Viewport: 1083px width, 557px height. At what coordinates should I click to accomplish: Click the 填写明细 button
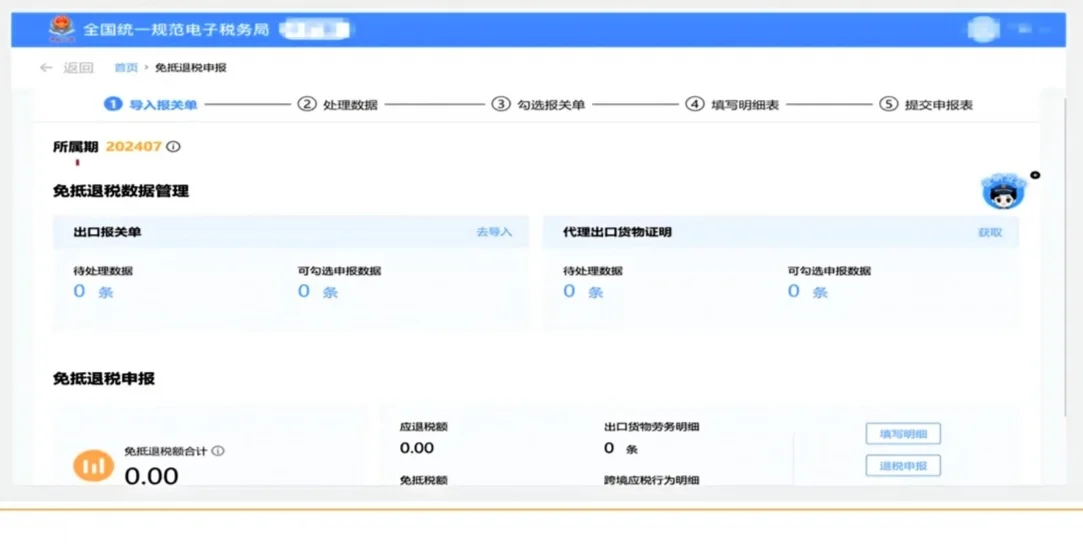click(903, 434)
